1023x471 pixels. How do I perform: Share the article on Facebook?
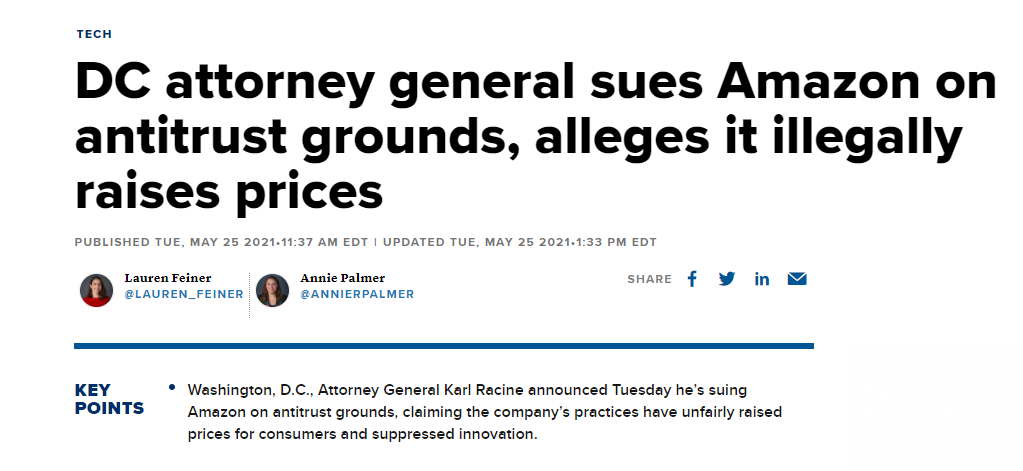click(x=692, y=279)
